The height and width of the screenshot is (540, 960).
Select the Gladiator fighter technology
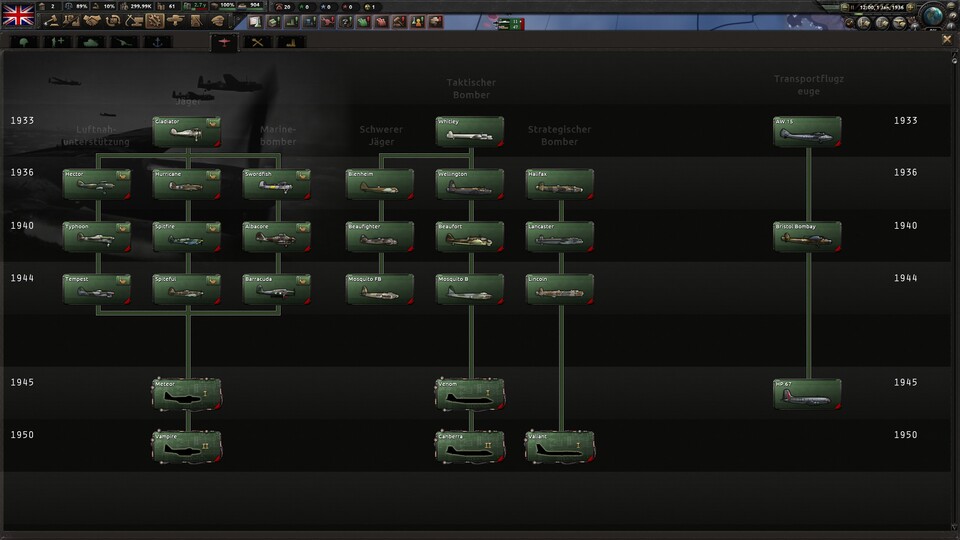(x=186, y=130)
